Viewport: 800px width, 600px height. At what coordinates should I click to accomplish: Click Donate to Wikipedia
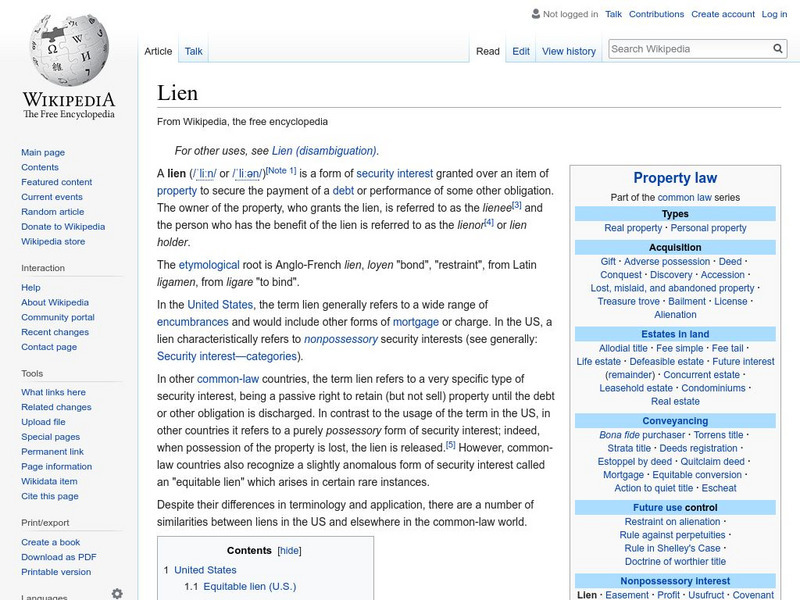click(x=63, y=226)
